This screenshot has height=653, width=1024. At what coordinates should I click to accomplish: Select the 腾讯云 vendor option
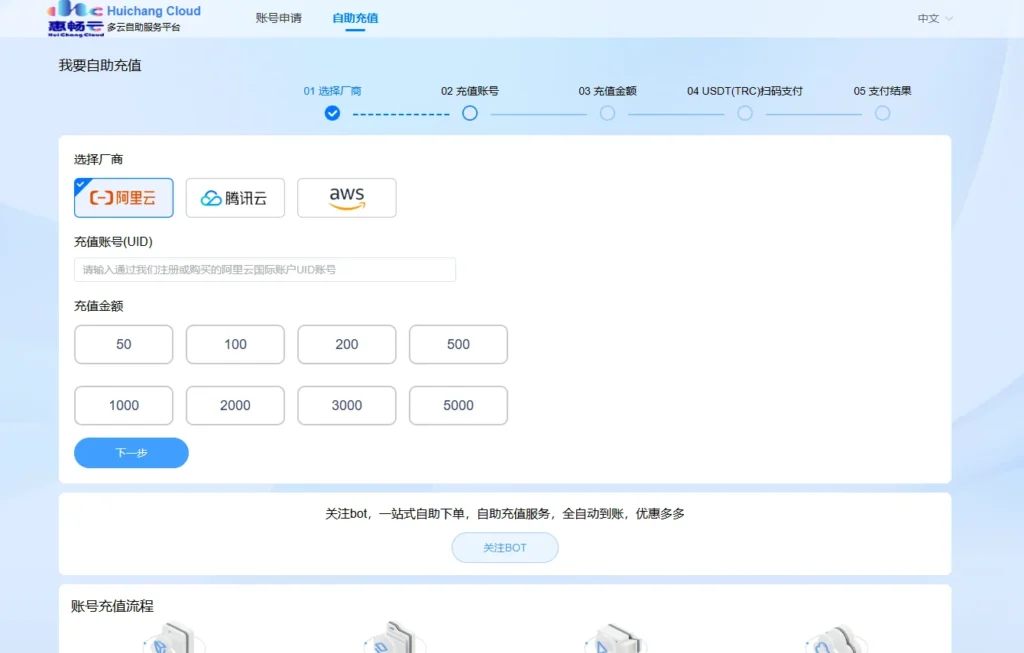pyautogui.click(x=235, y=198)
